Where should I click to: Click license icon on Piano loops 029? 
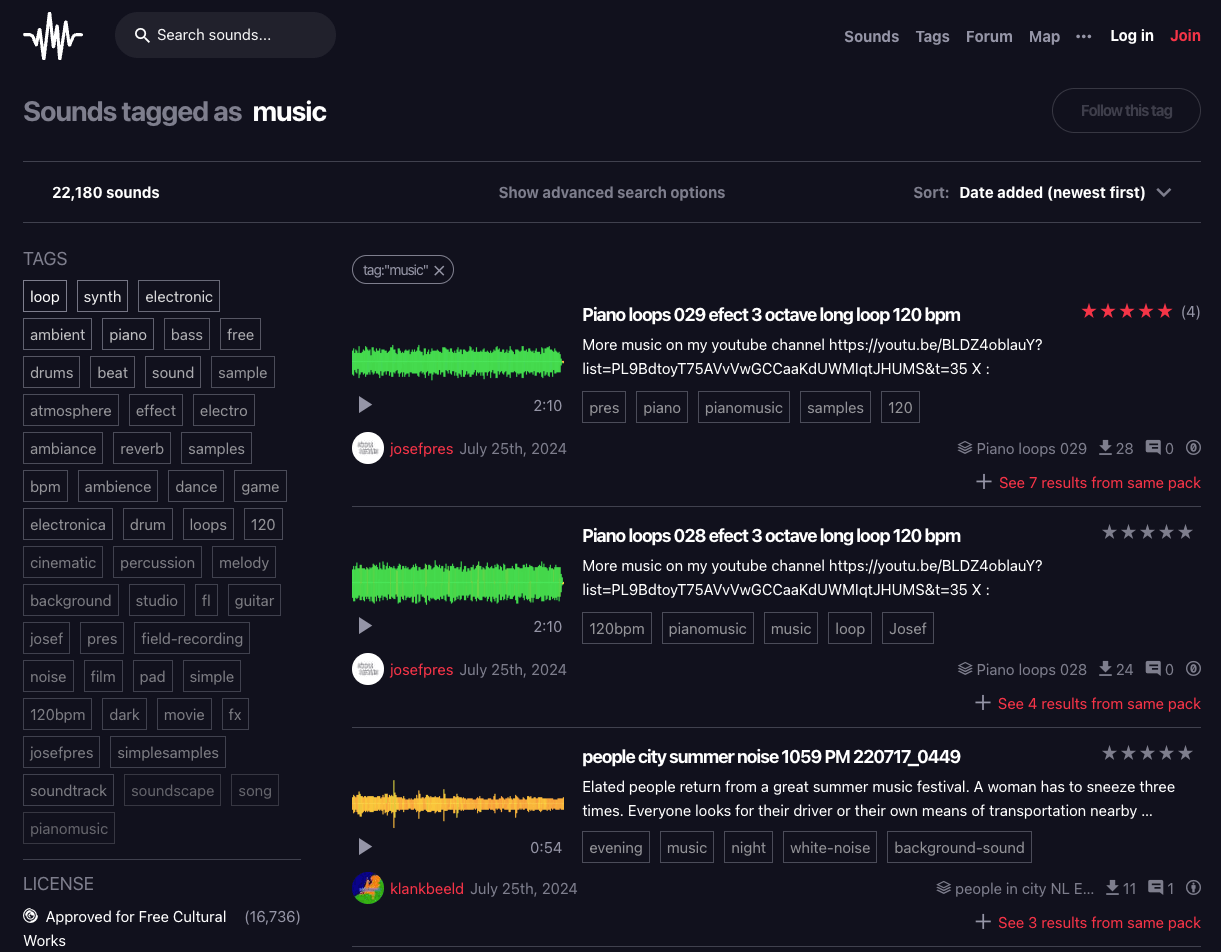1193,448
